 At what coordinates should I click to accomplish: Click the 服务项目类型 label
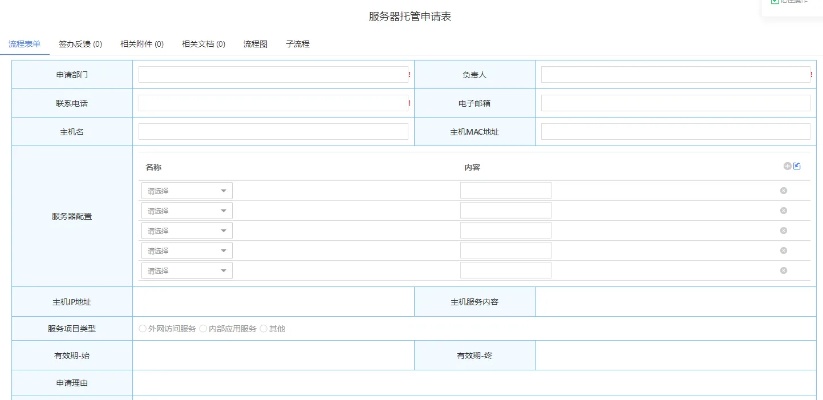(x=72, y=329)
